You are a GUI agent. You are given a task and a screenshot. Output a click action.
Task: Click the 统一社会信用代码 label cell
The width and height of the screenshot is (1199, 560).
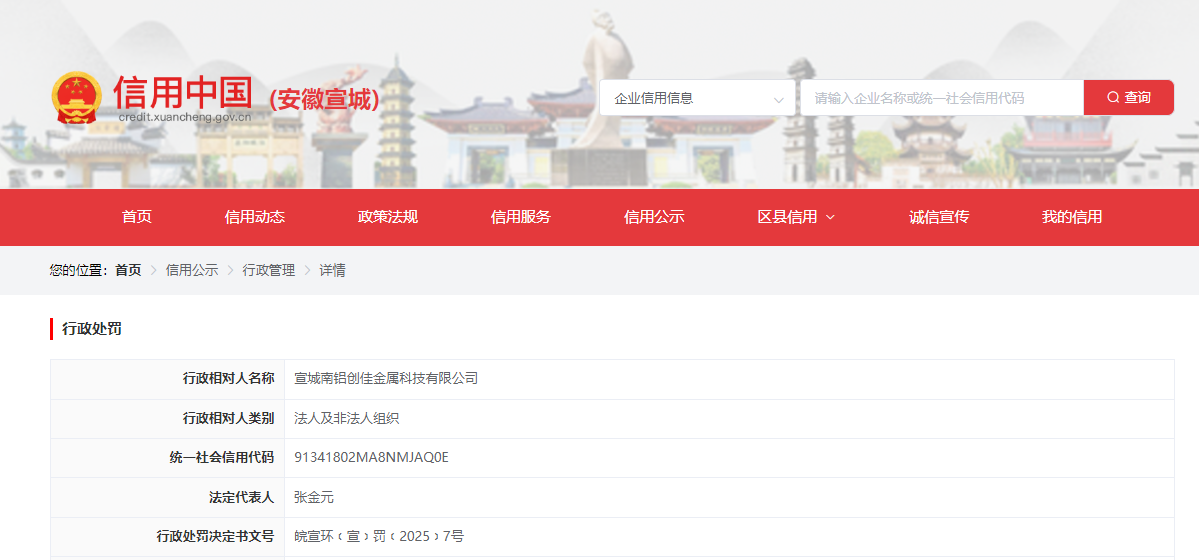(167, 457)
